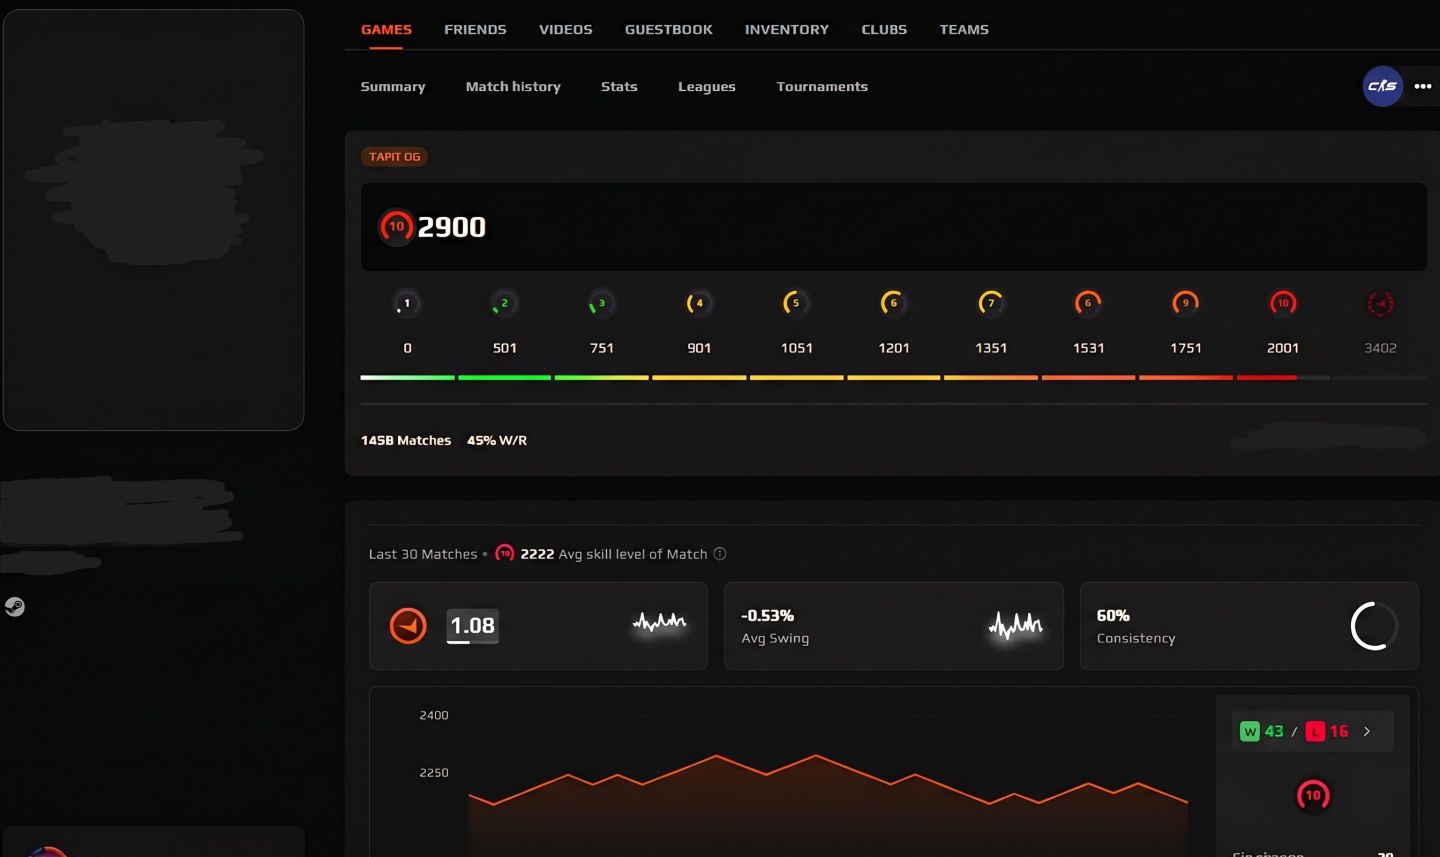Click the CS2 game selector icon
1440x857 pixels.
[1383, 86]
